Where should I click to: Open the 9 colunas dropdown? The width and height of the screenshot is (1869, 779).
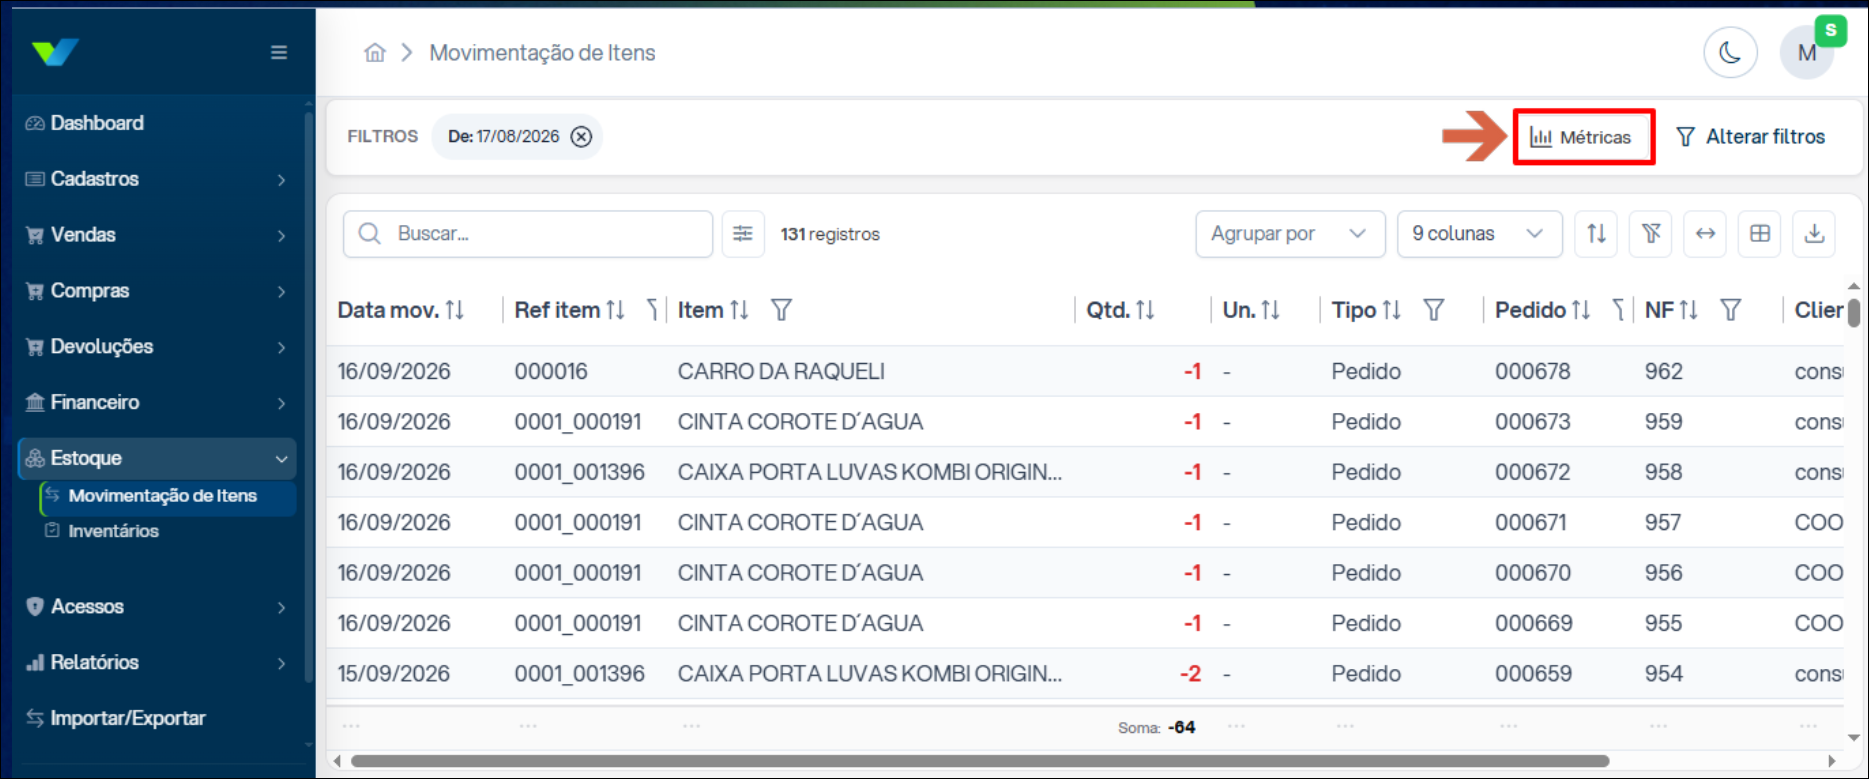(1479, 234)
